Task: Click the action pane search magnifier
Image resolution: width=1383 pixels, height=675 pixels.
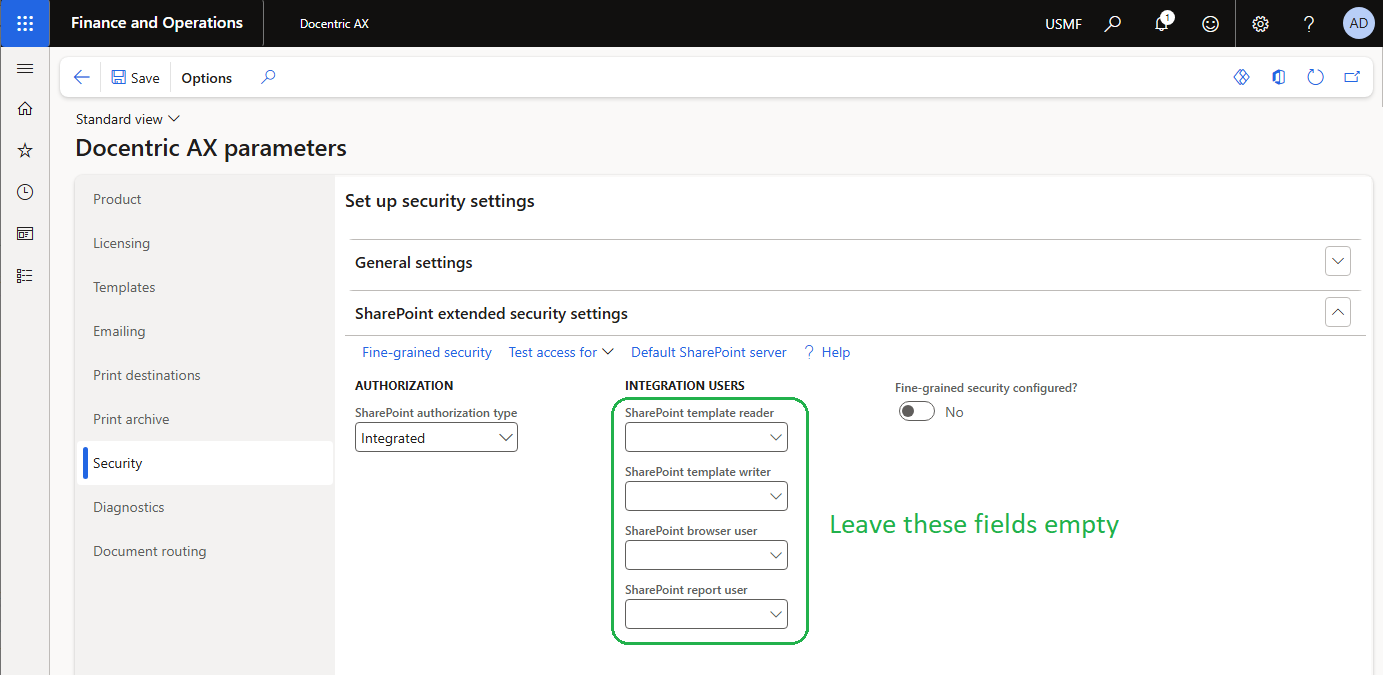Action: [268, 77]
